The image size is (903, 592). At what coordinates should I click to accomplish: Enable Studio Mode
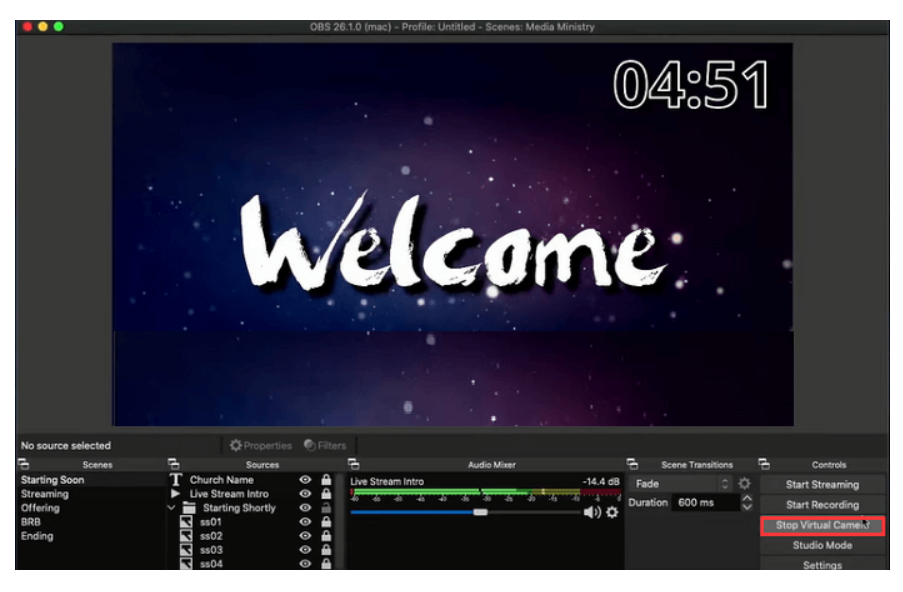coord(822,545)
